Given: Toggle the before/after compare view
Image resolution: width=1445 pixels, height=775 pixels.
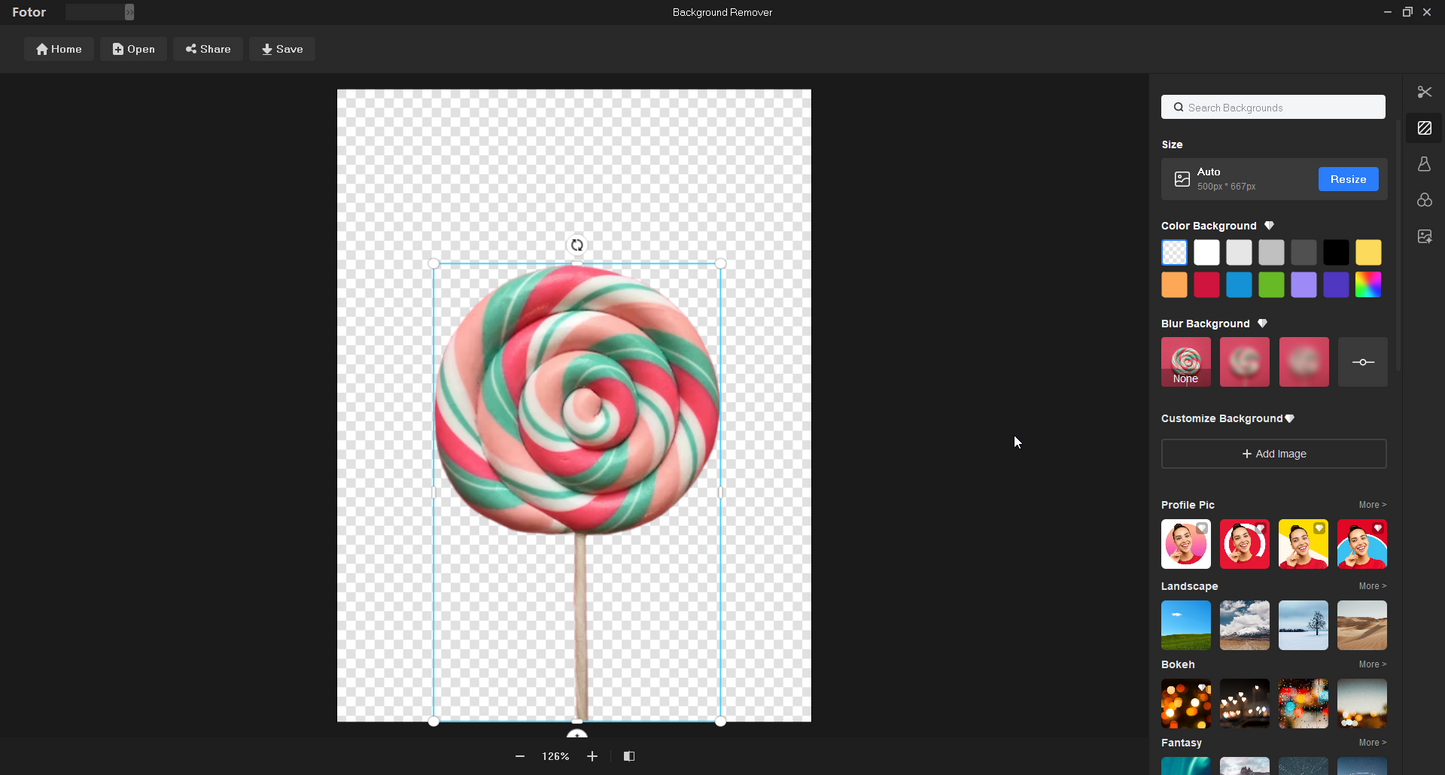Looking at the screenshot, I should 629,757.
